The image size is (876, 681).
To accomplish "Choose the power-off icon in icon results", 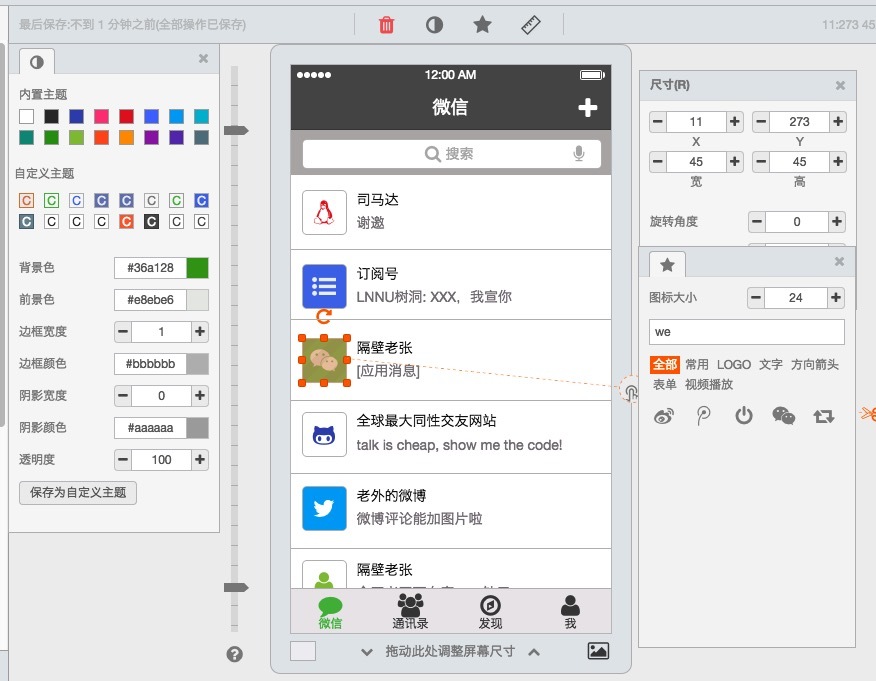I will coord(744,416).
